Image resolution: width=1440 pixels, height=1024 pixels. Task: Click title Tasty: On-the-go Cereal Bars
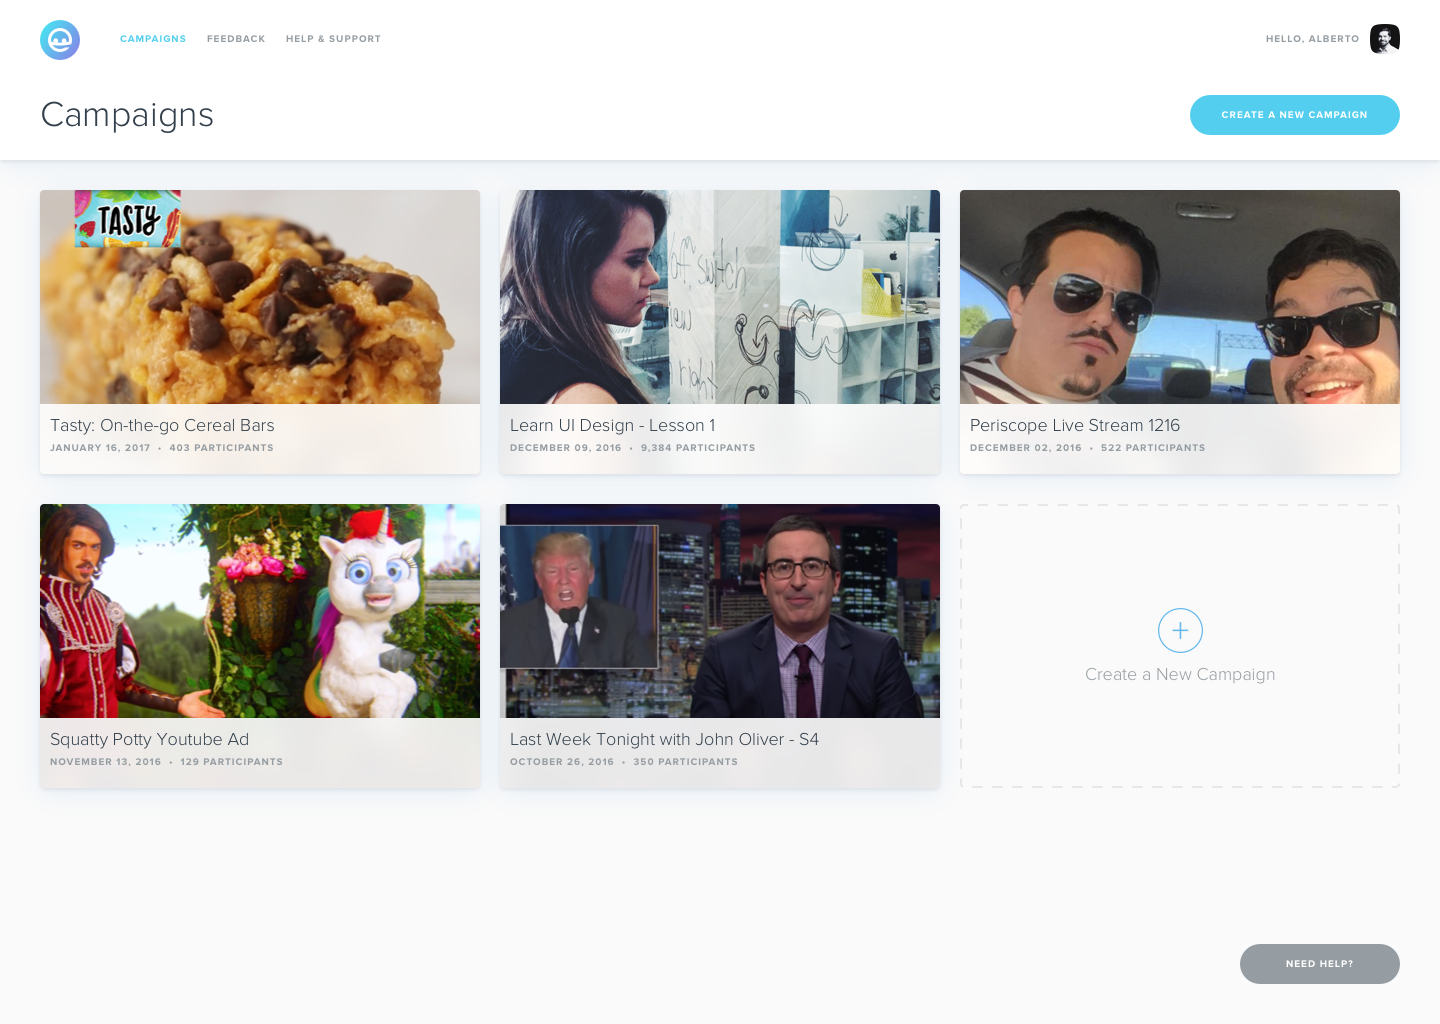(162, 426)
